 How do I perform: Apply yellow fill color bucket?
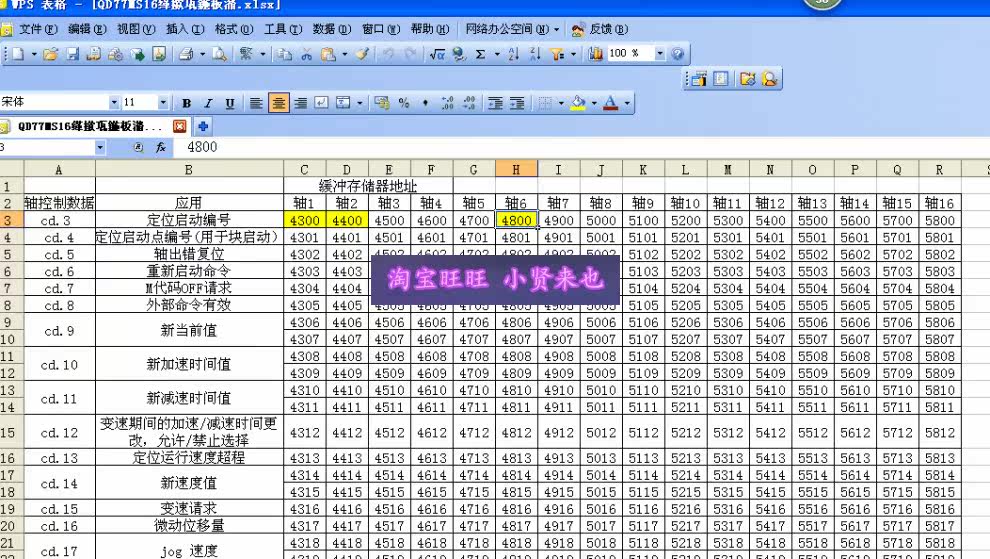(x=578, y=103)
